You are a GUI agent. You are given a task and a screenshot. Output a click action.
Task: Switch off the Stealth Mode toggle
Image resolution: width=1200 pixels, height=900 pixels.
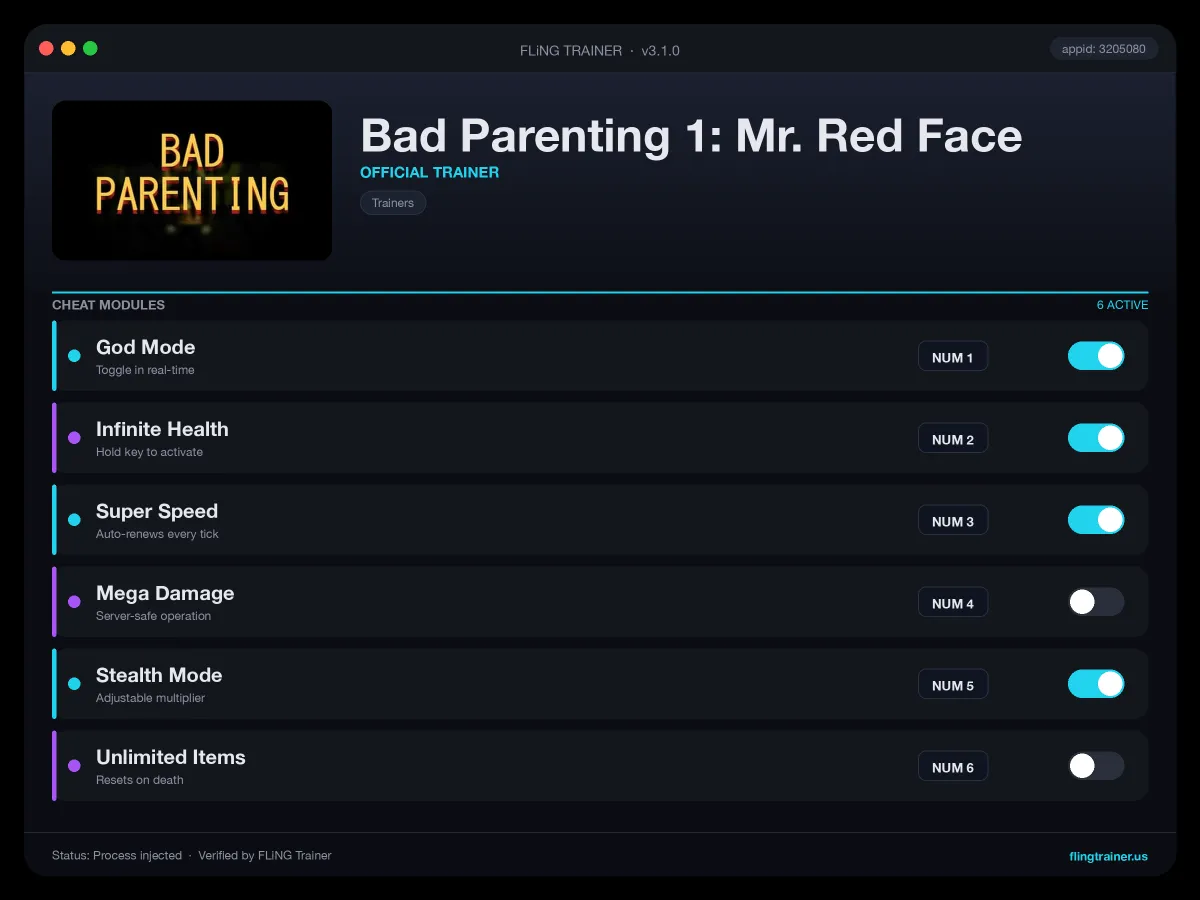click(x=1096, y=684)
